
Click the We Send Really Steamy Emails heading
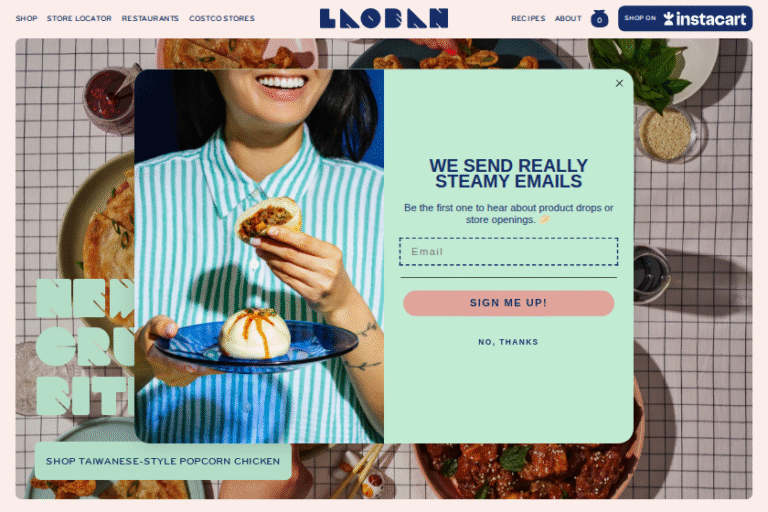pyautogui.click(x=508, y=173)
